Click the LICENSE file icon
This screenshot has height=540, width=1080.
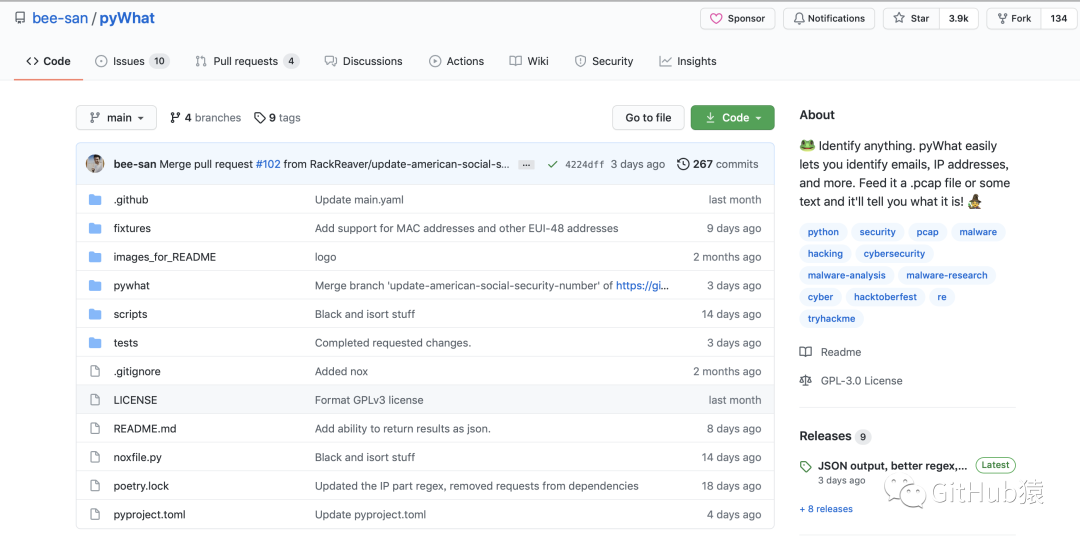(95, 399)
